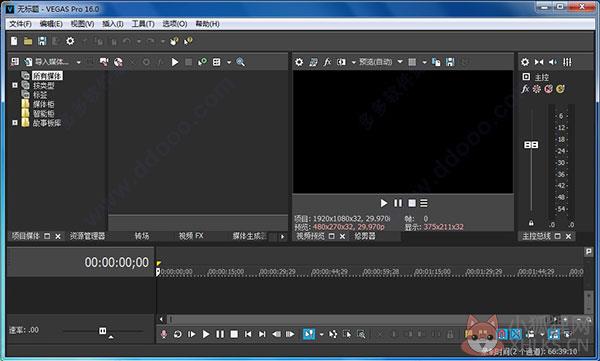
Task: Open master bus audio properties gear icon
Action: tap(525, 62)
